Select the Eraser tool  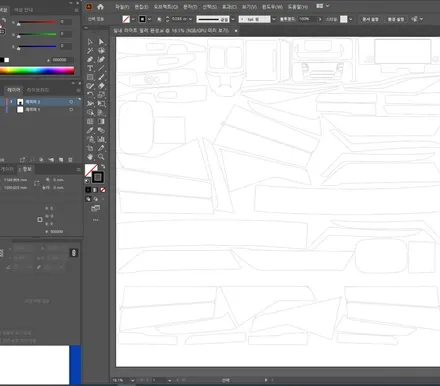pos(101,86)
